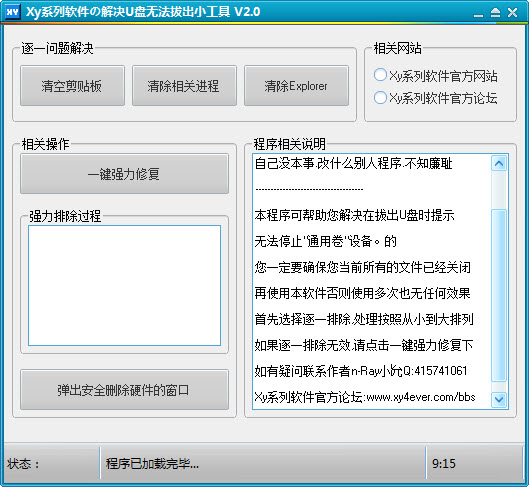This screenshot has width=529, height=487.
Task: Click the 清除相关进程 button
Action: tap(184, 86)
